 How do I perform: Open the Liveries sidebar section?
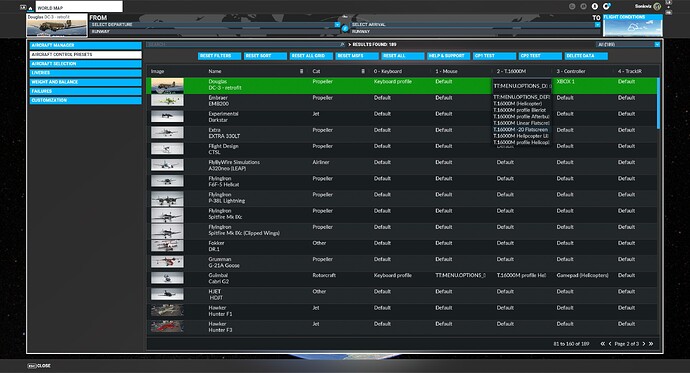(x=86, y=73)
